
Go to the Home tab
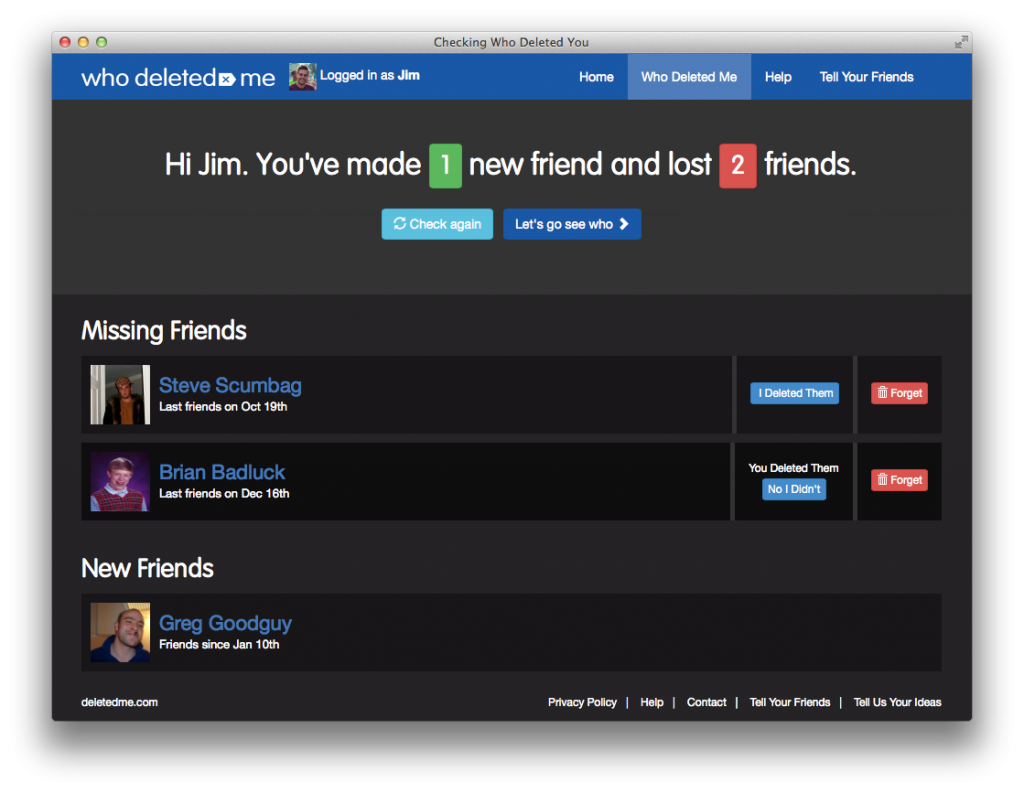click(x=596, y=77)
